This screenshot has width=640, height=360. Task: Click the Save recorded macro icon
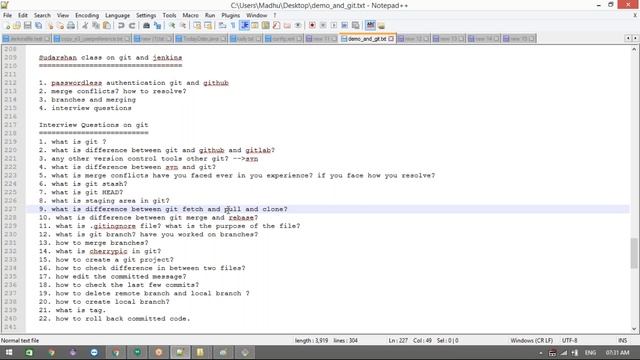pos(356,25)
